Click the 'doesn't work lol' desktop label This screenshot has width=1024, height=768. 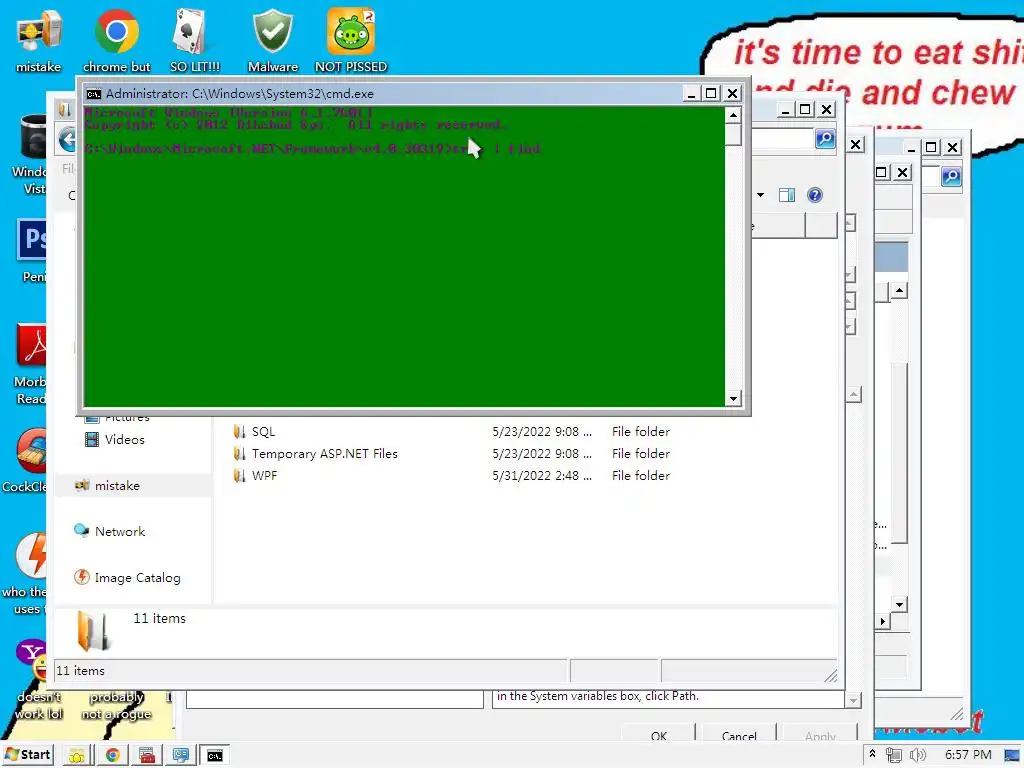pos(39,705)
